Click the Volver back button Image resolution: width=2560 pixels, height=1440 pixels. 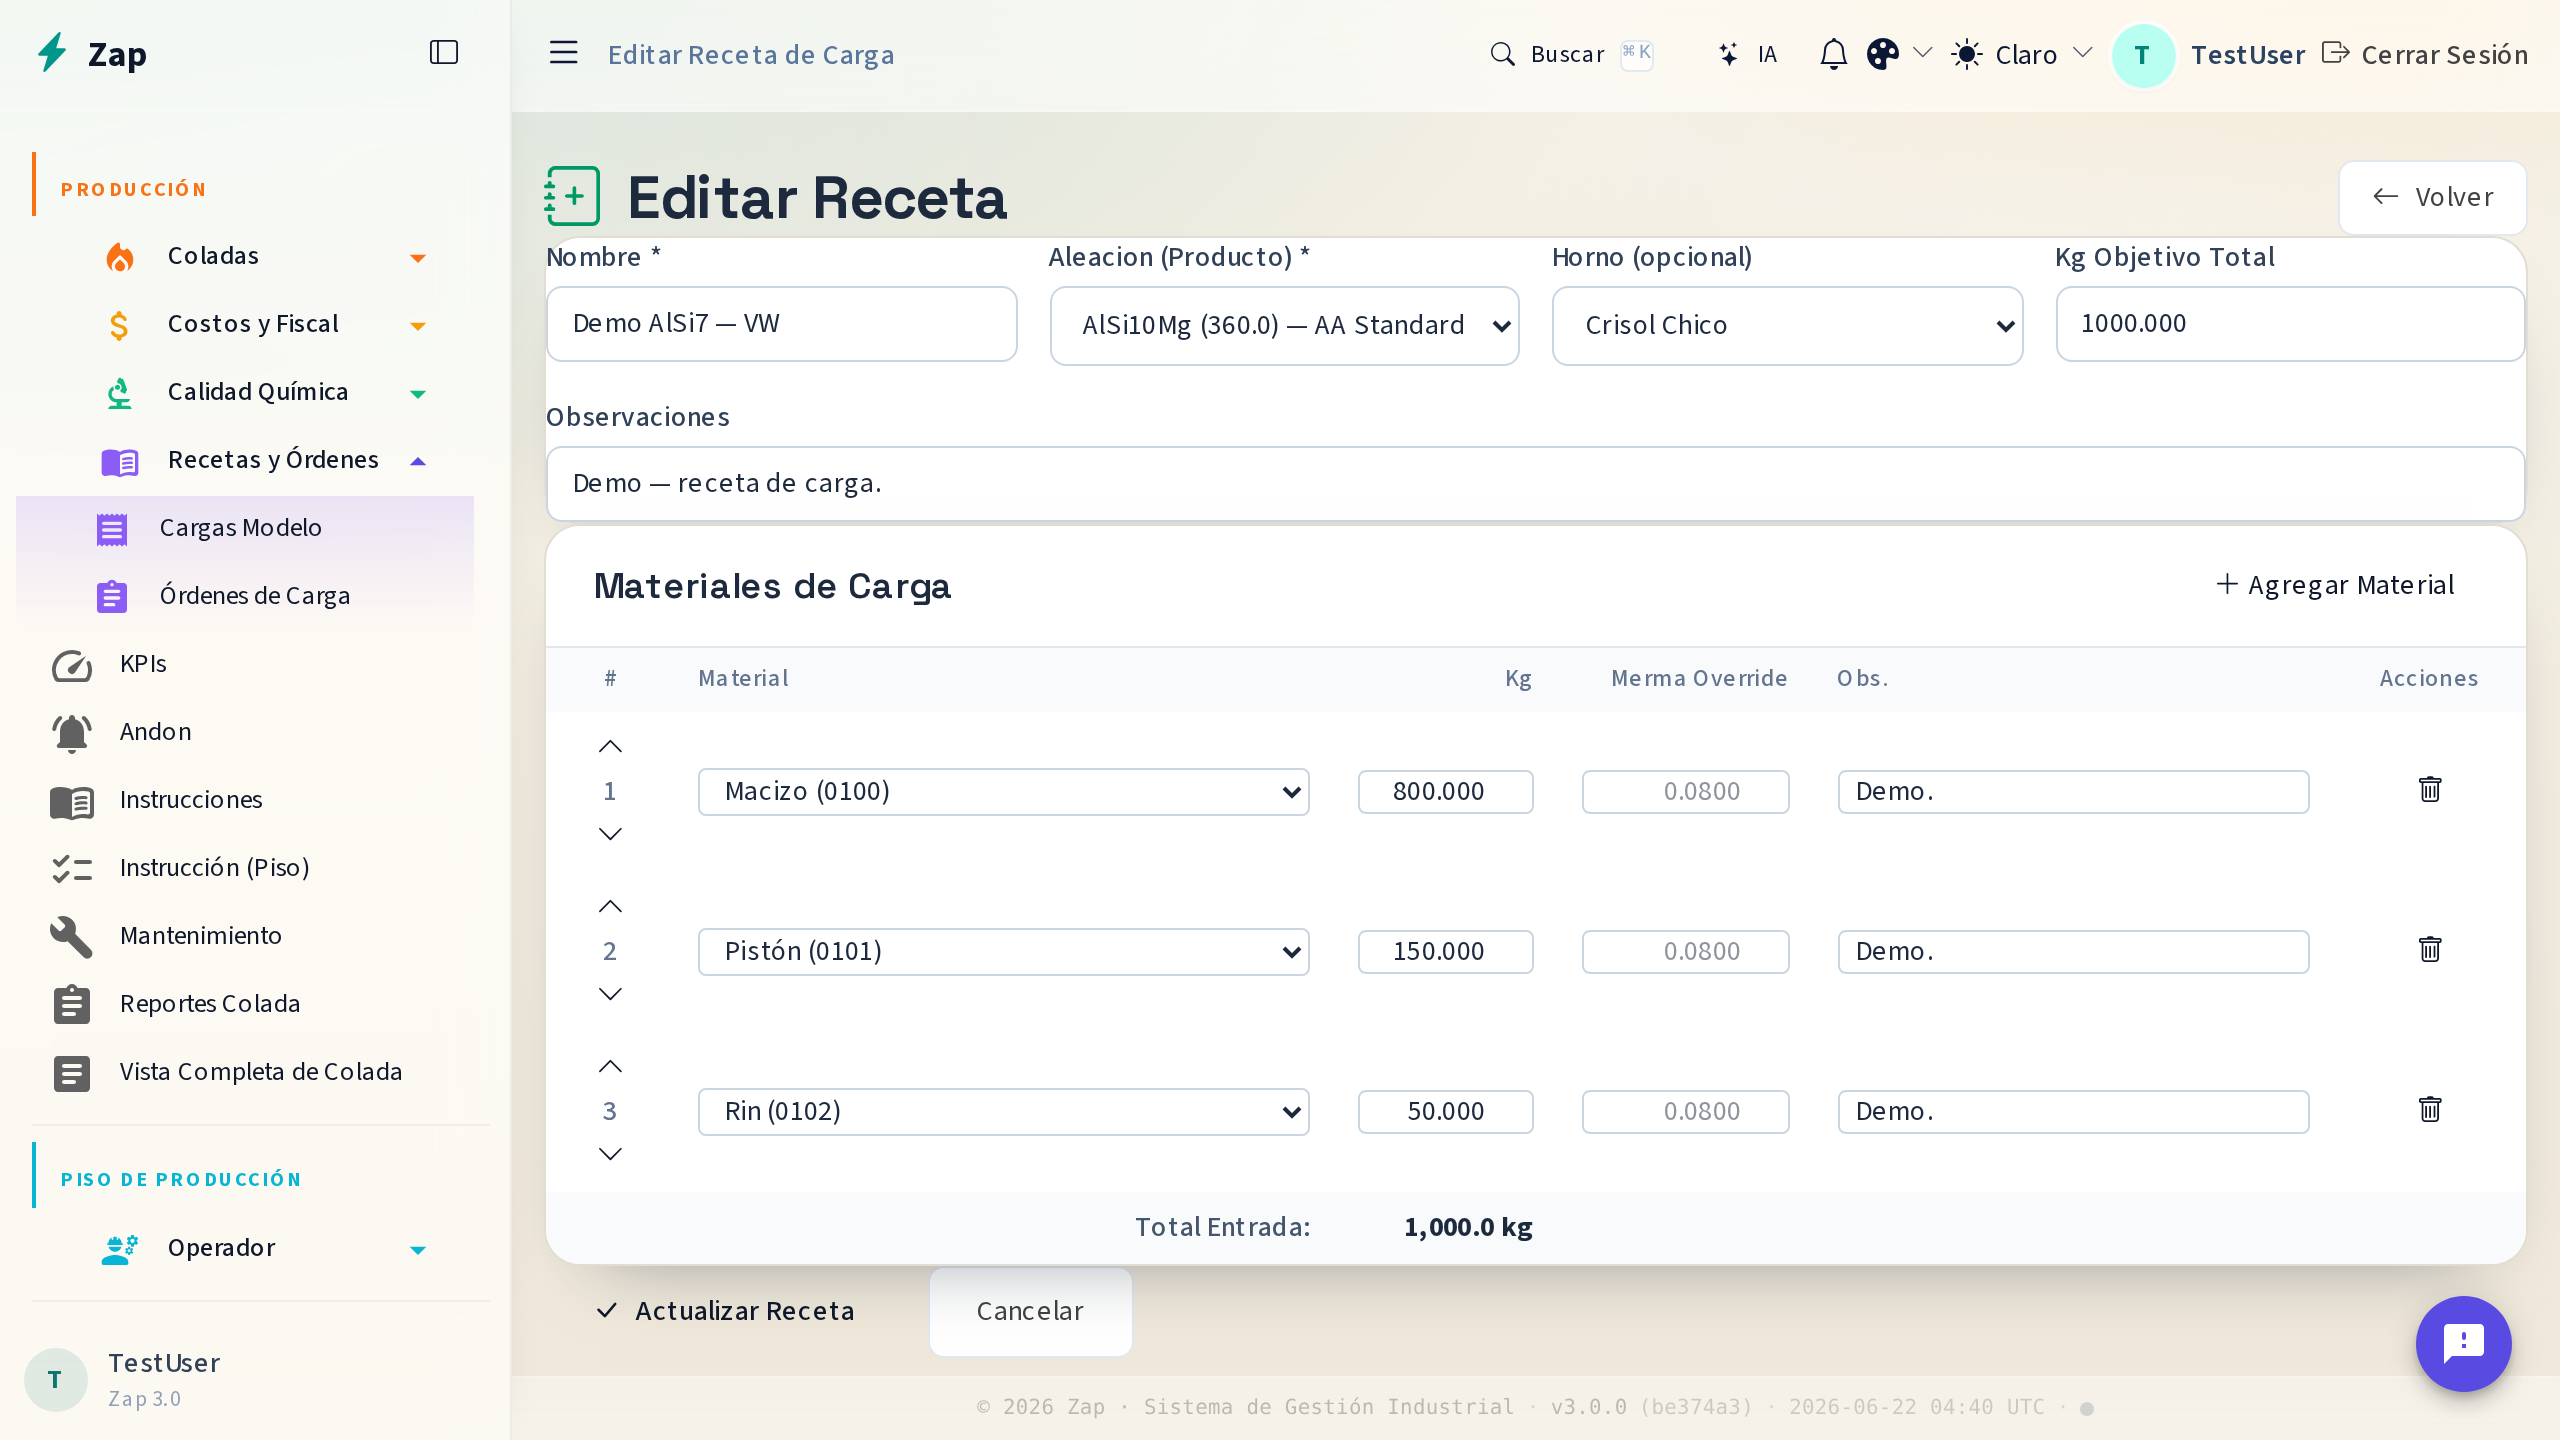tap(2432, 197)
